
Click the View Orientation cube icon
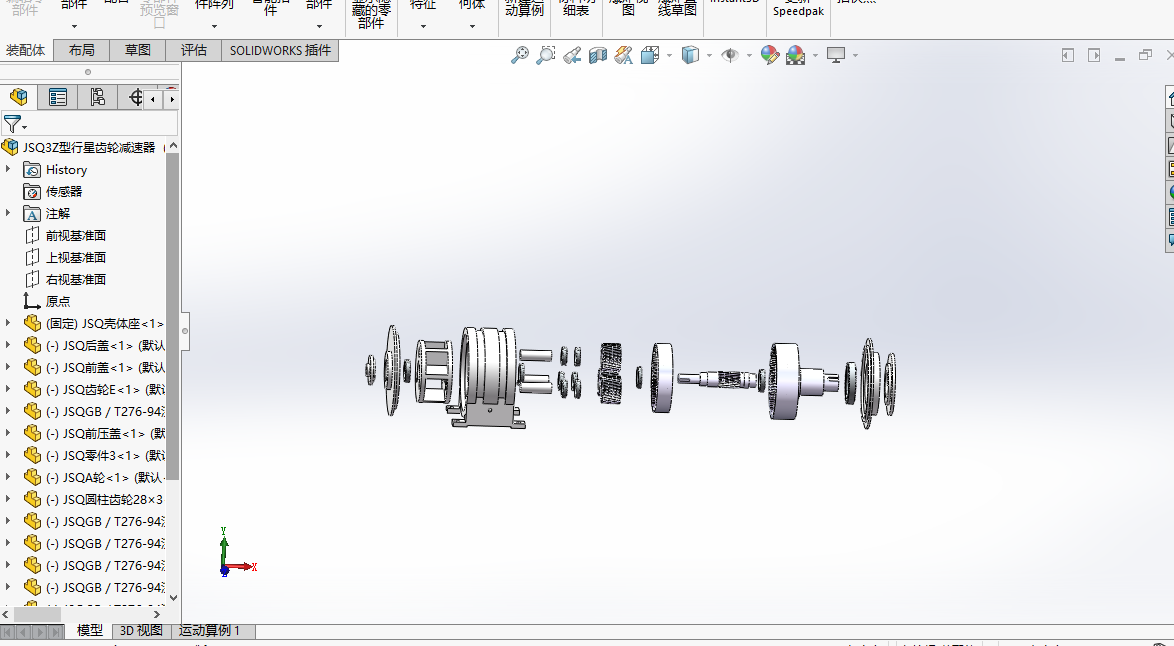point(649,55)
